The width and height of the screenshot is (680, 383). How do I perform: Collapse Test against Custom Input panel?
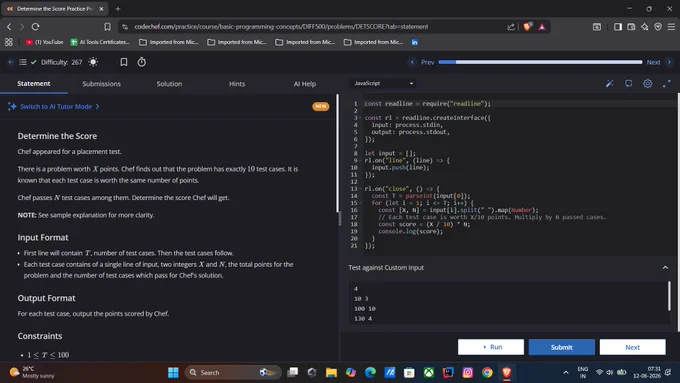(665, 268)
